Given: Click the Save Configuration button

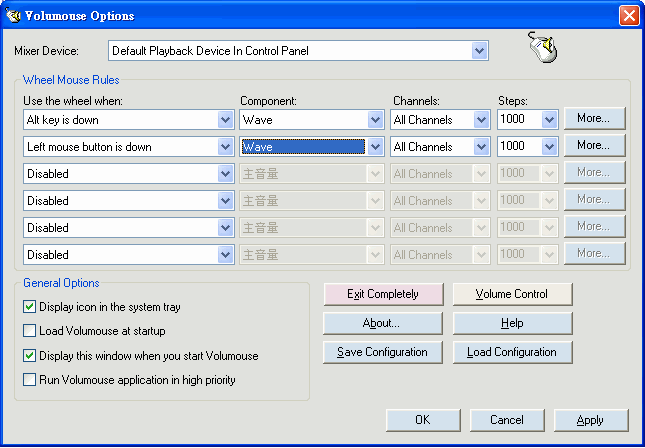Looking at the screenshot, I should [382, 352].
